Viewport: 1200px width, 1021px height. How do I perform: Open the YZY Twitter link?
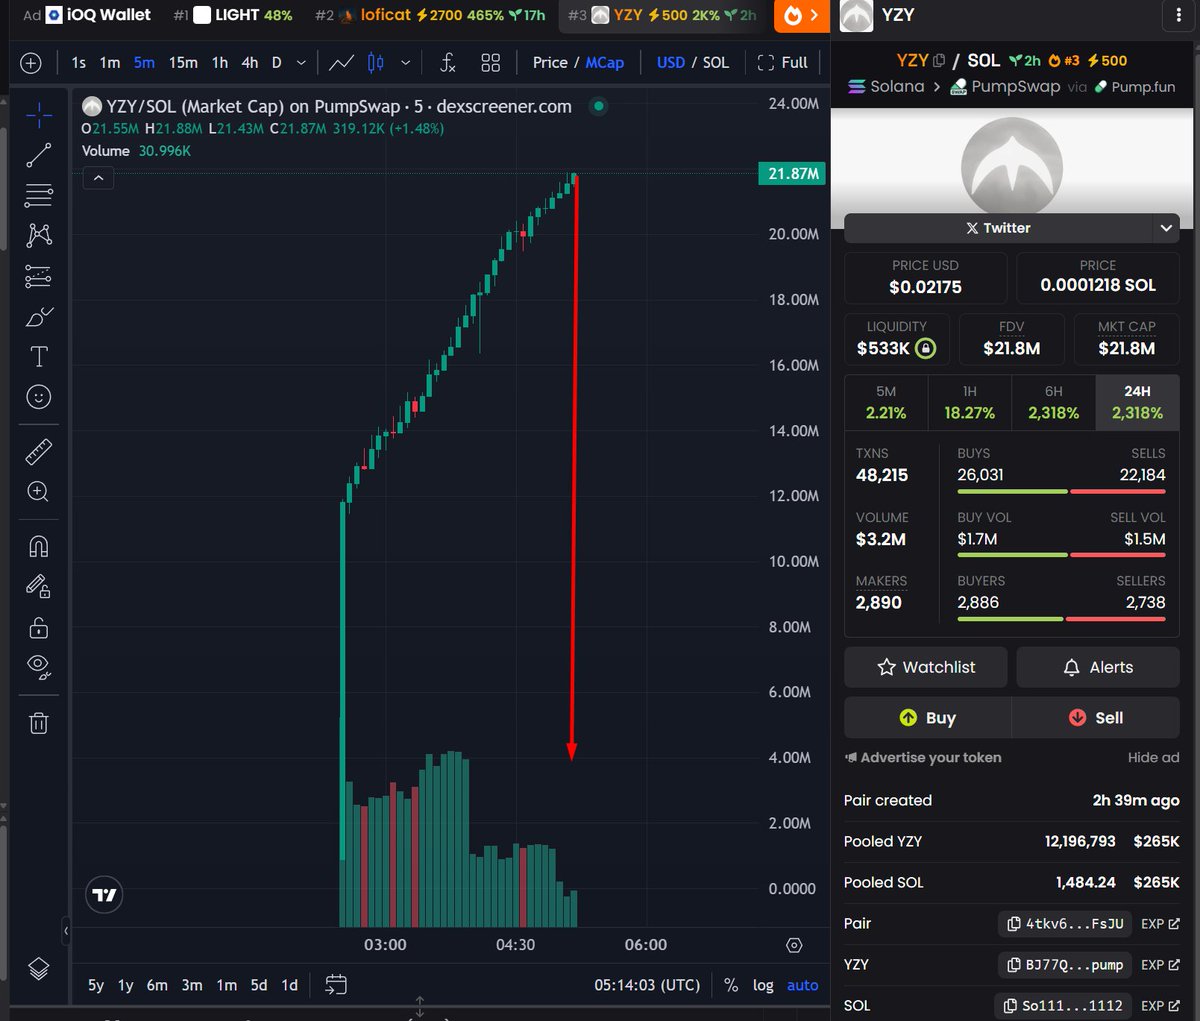998,228
